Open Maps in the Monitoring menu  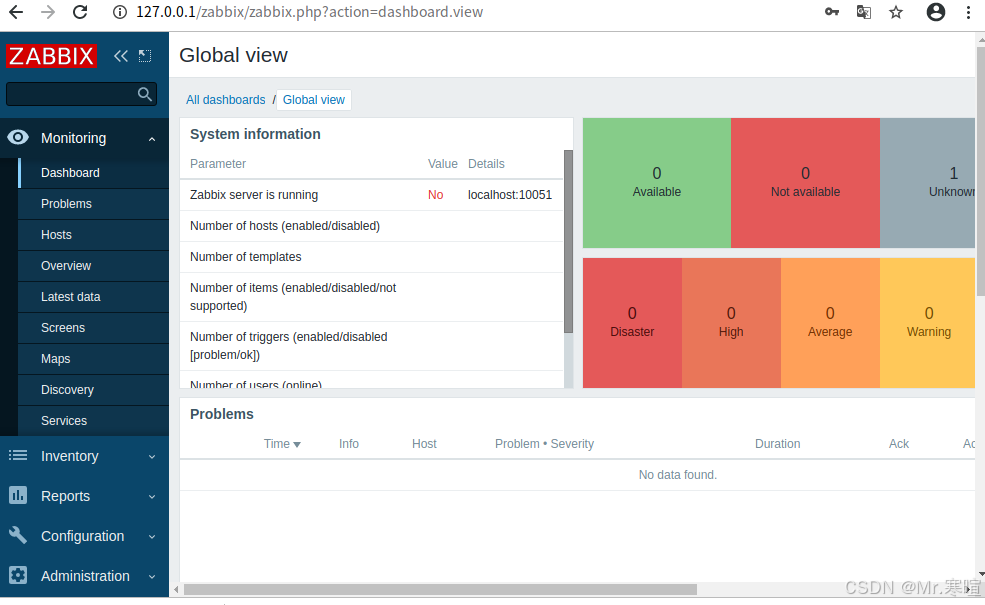tap(94, 359)
